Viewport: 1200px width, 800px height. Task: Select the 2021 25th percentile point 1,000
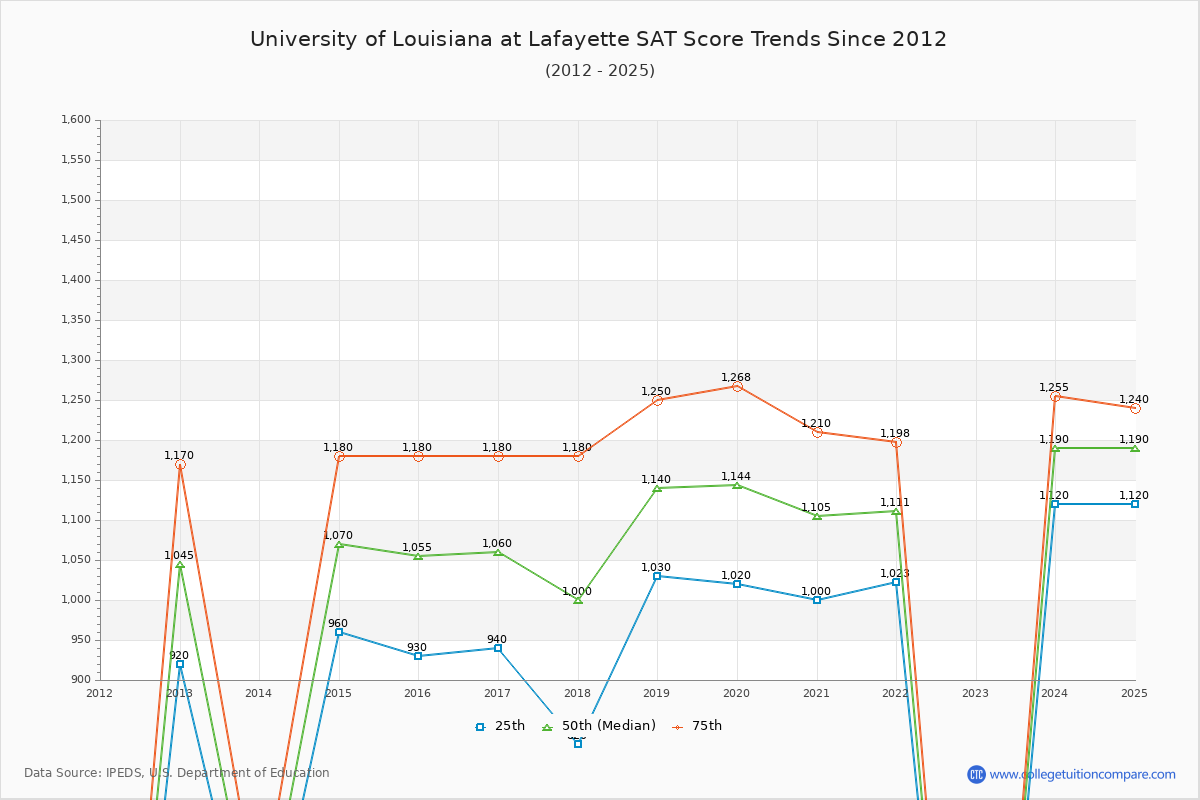click(x=817, y=600)
